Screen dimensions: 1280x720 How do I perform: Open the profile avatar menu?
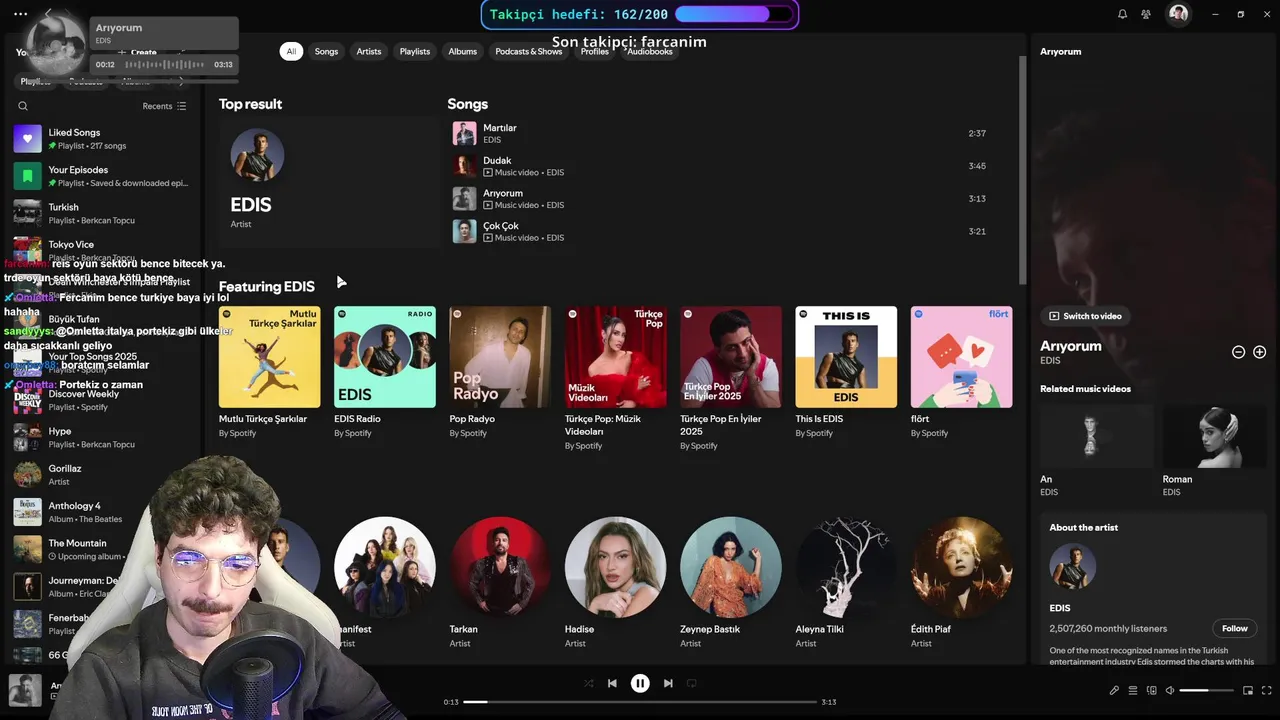pos(1179,14)
